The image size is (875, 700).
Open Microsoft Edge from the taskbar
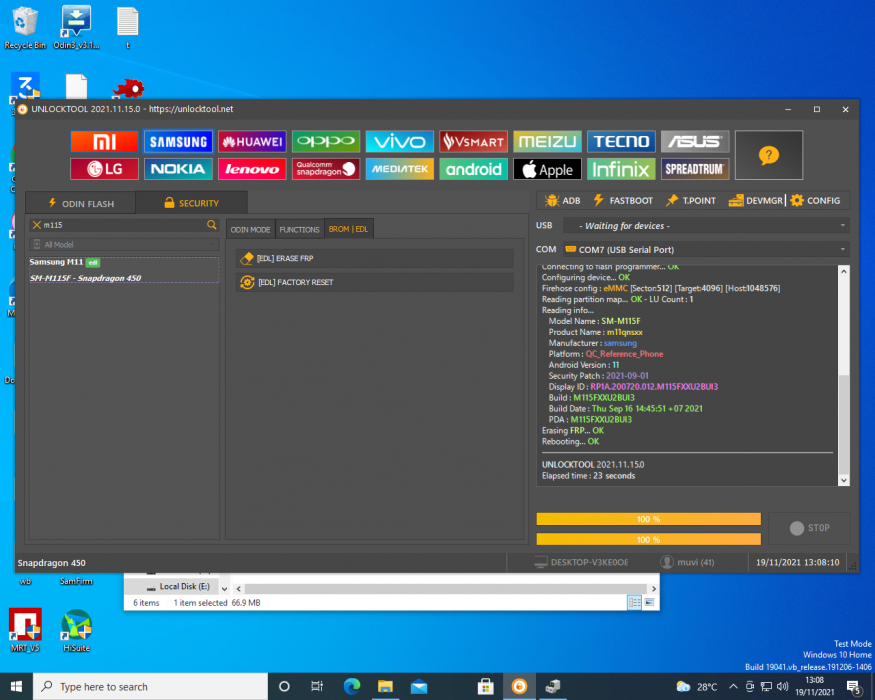click(352, 687)
